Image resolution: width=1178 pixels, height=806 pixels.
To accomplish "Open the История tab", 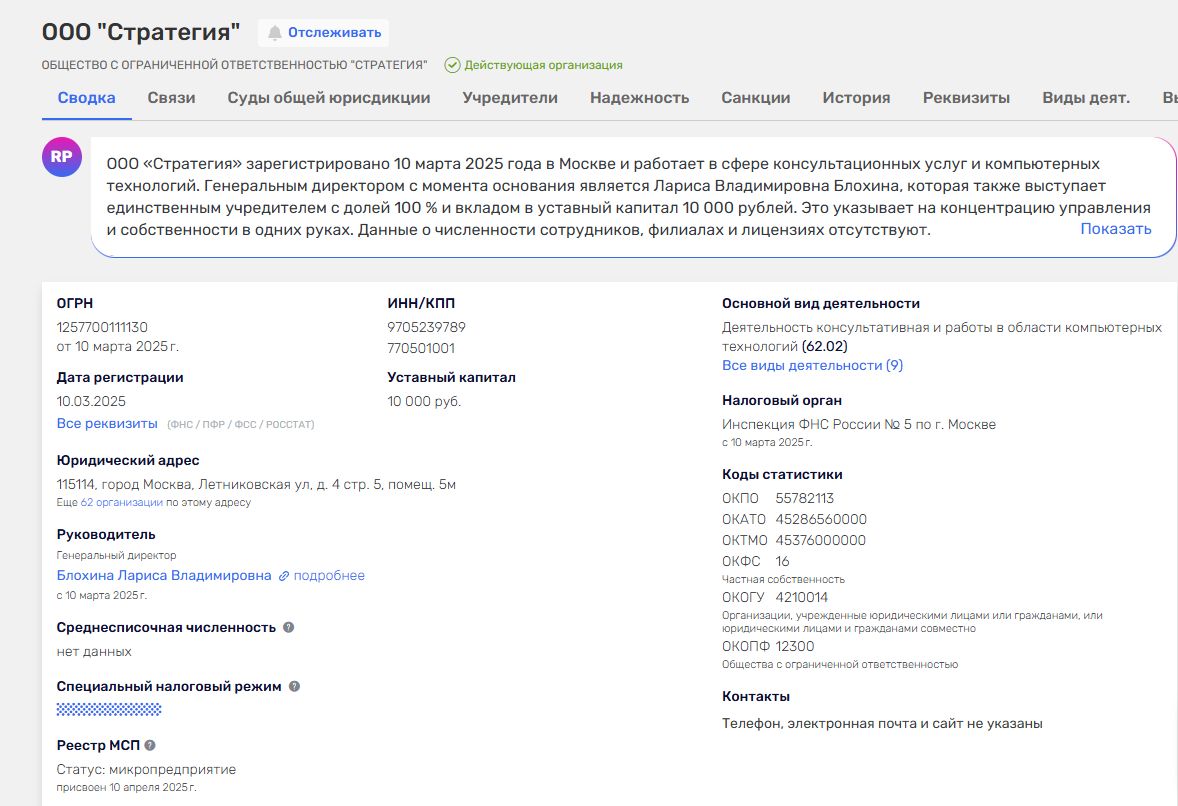I will (x=856, y=98).
